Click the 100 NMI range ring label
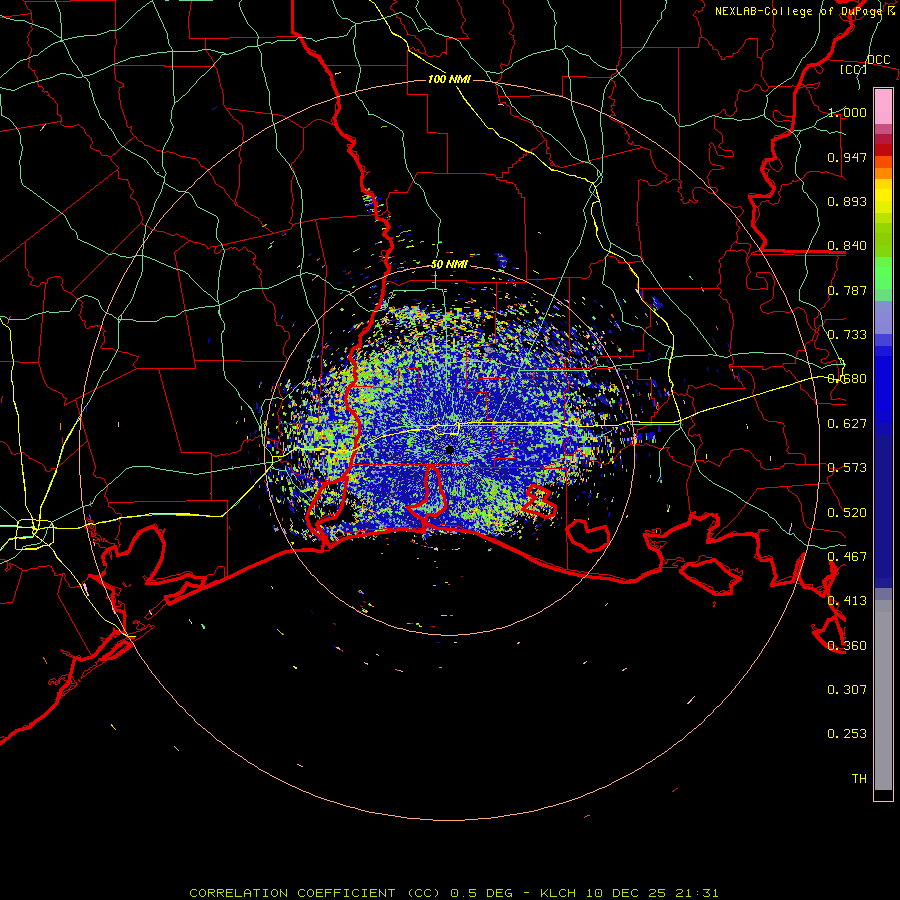900x900 pixels. 449,79
